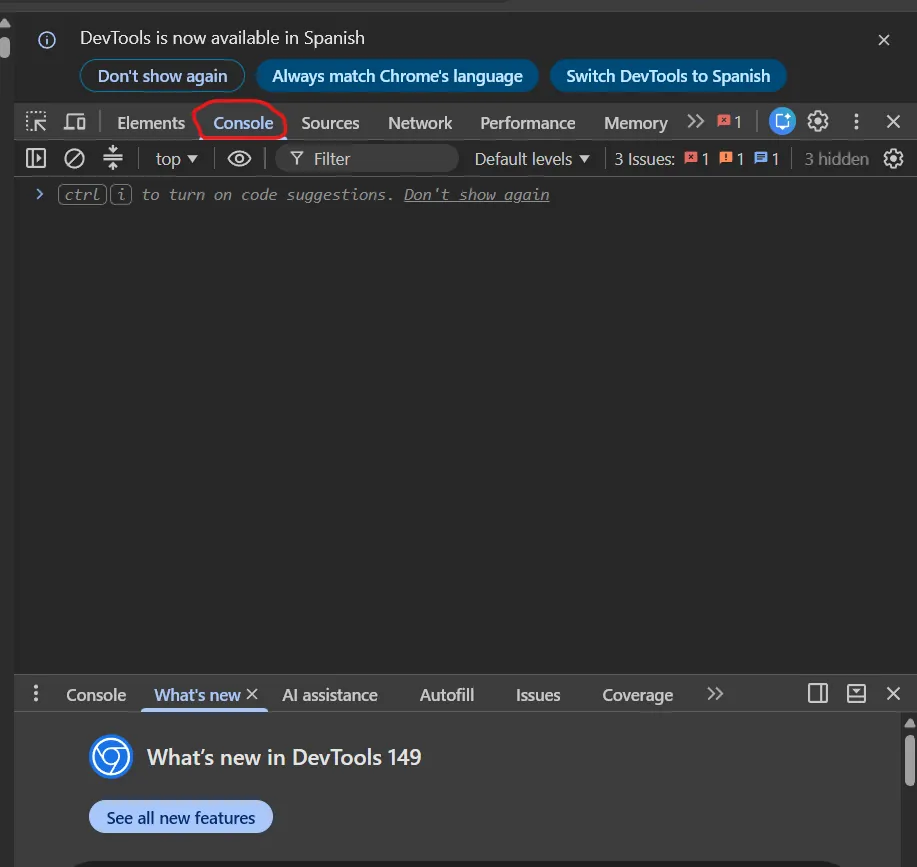Click the 3 hidden messages label
The width and height of the screenshot is (917, 867).
tap(836, 159)
